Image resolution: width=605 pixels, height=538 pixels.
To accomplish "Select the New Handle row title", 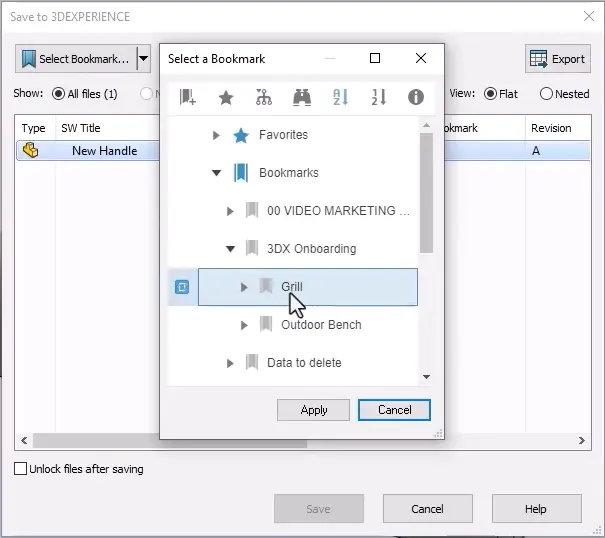I will click(105, 151).
